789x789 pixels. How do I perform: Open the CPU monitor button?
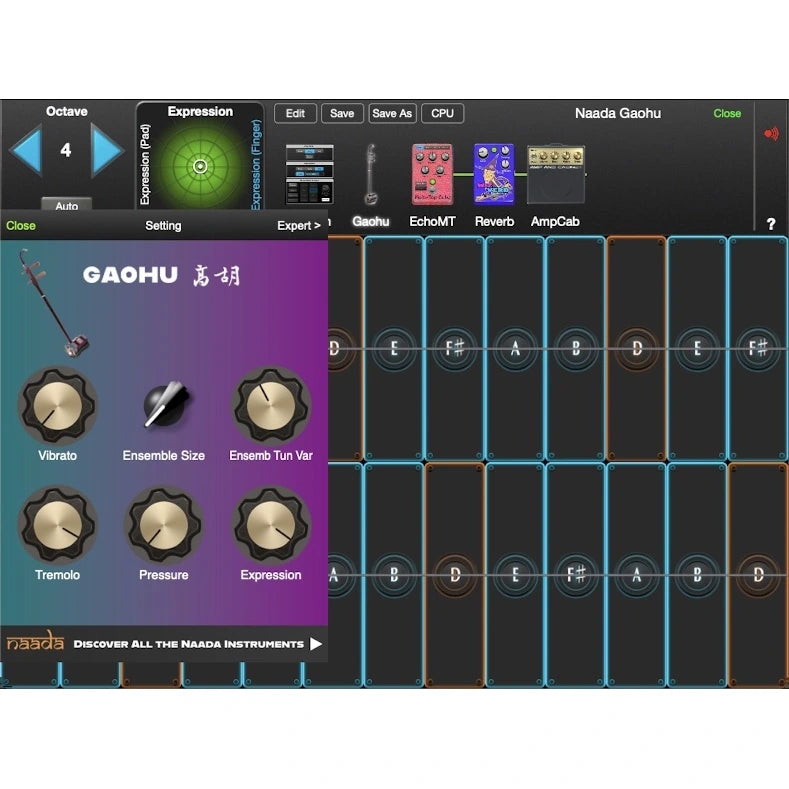[442, 113]
